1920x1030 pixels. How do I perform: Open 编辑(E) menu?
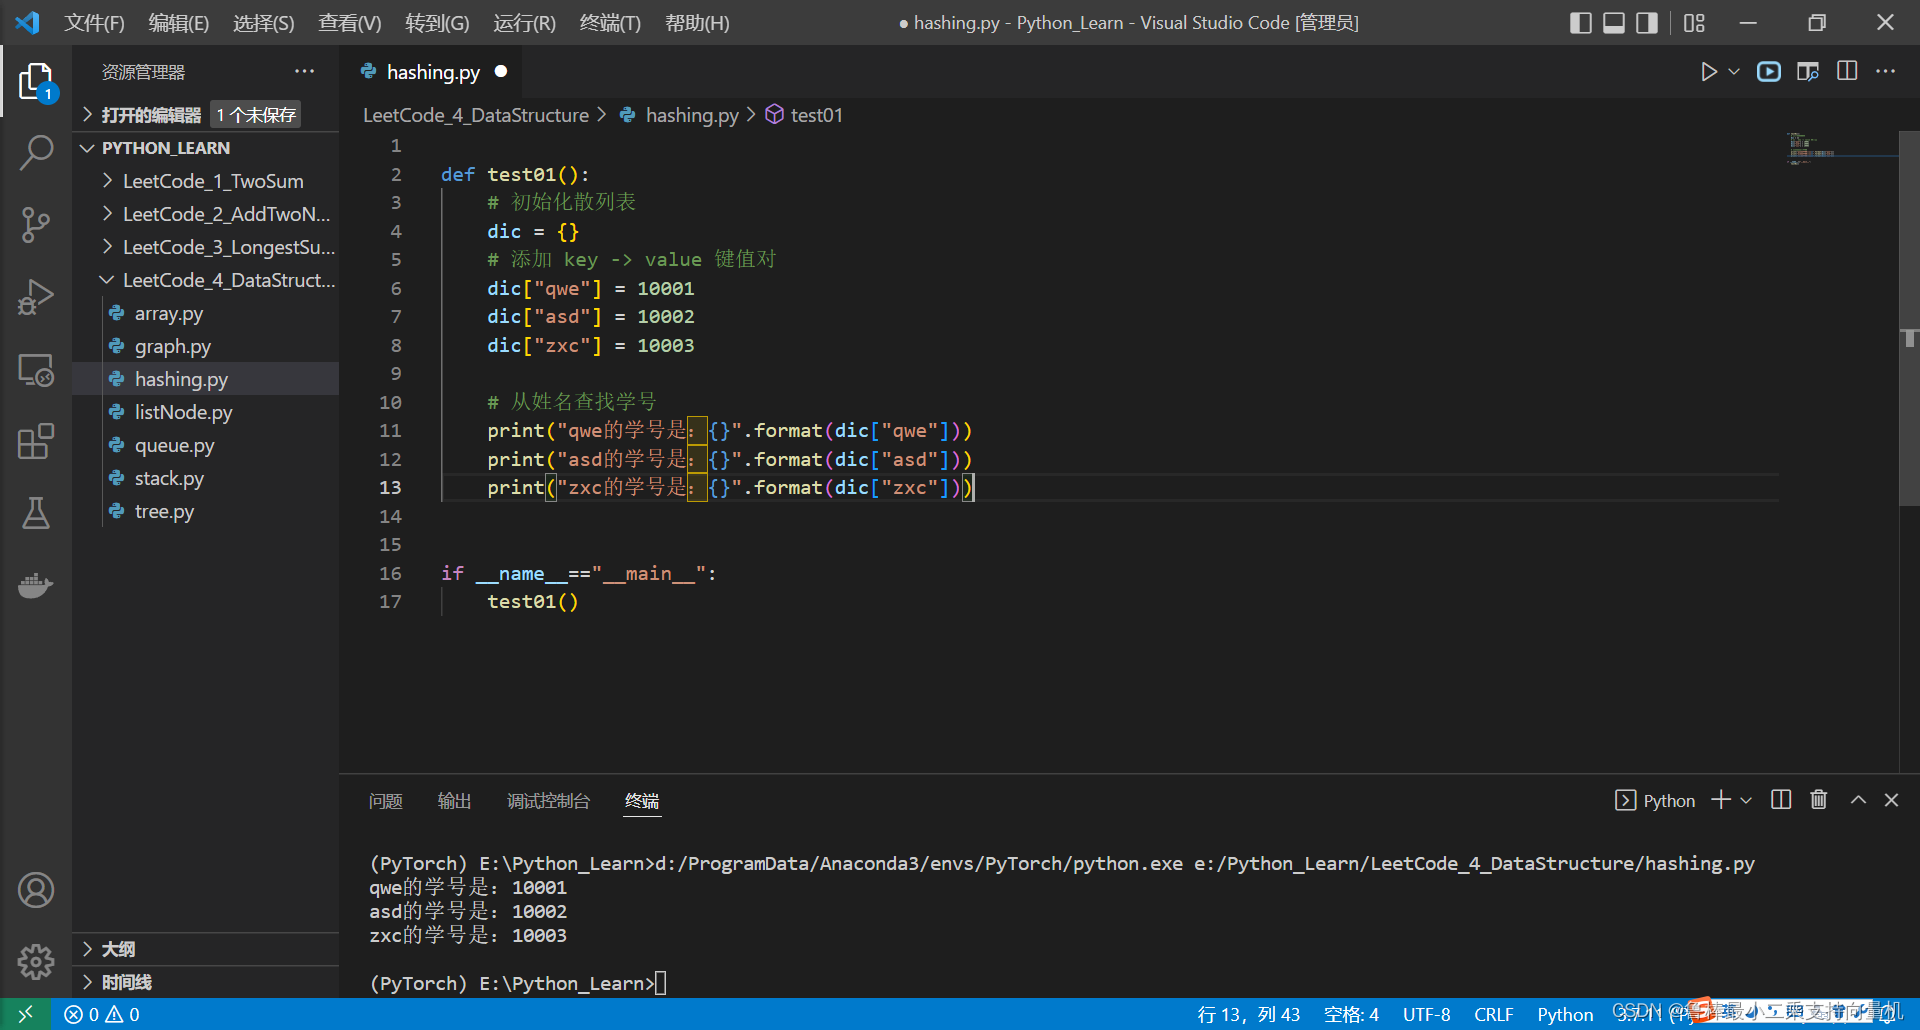(x=178, y=23)
